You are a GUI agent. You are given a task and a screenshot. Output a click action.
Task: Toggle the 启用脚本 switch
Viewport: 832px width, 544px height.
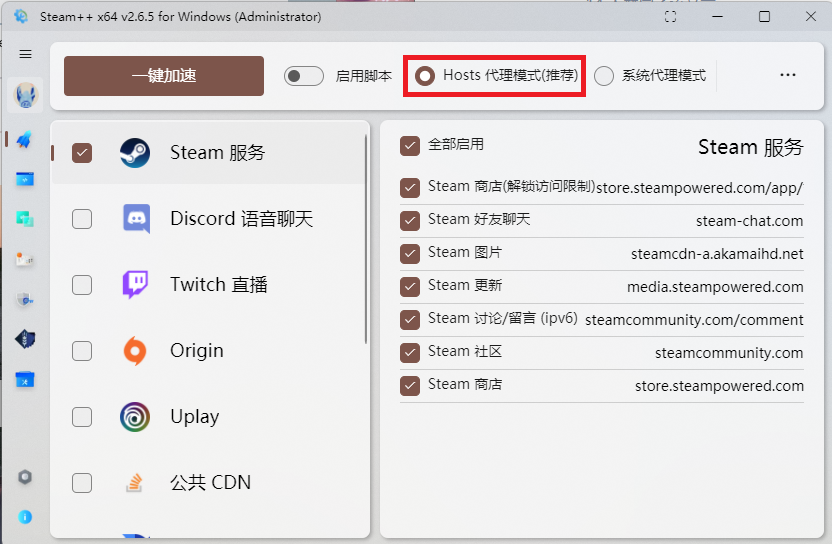coord(304,76)
